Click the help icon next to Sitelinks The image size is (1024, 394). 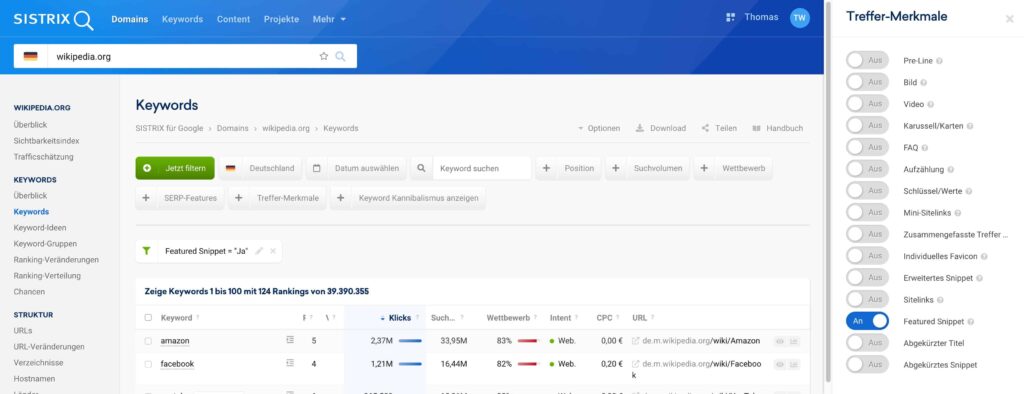tap(939, 300)
